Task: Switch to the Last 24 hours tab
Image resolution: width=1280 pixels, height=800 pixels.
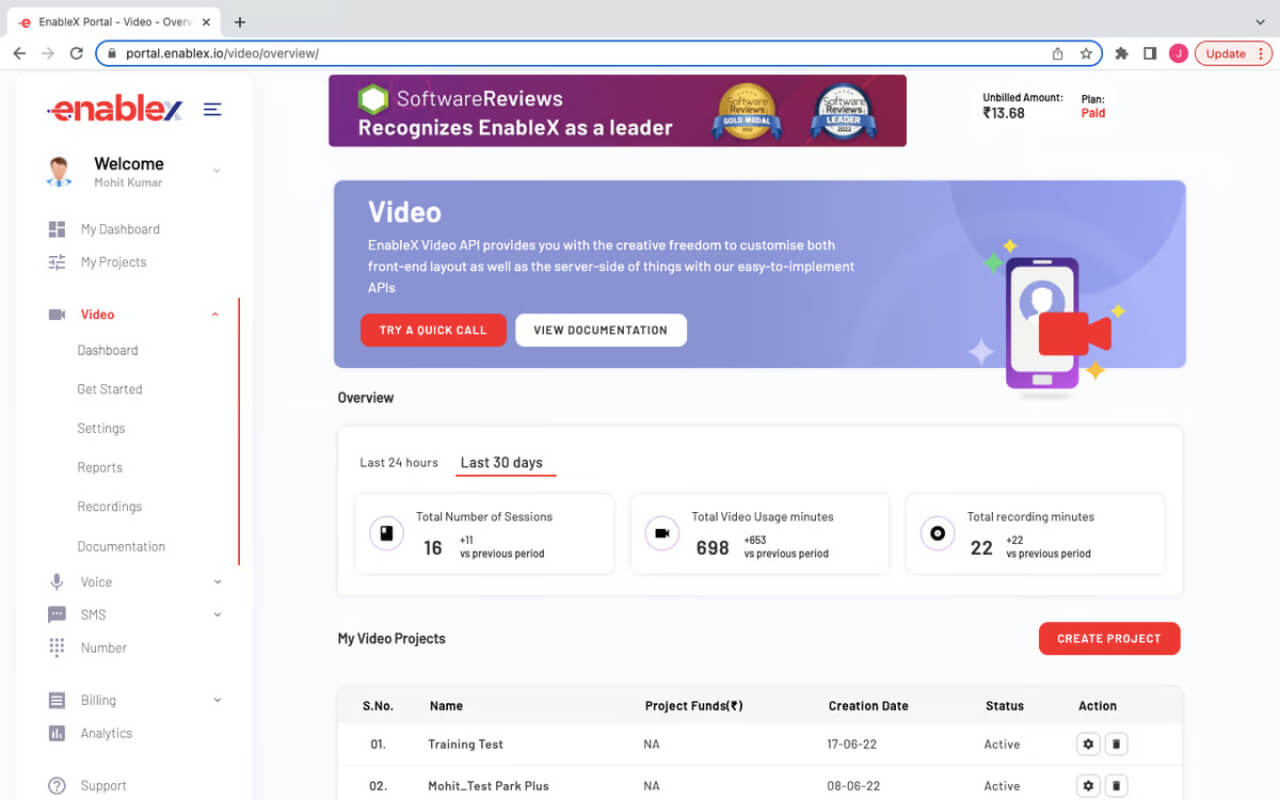Action: 399,463
